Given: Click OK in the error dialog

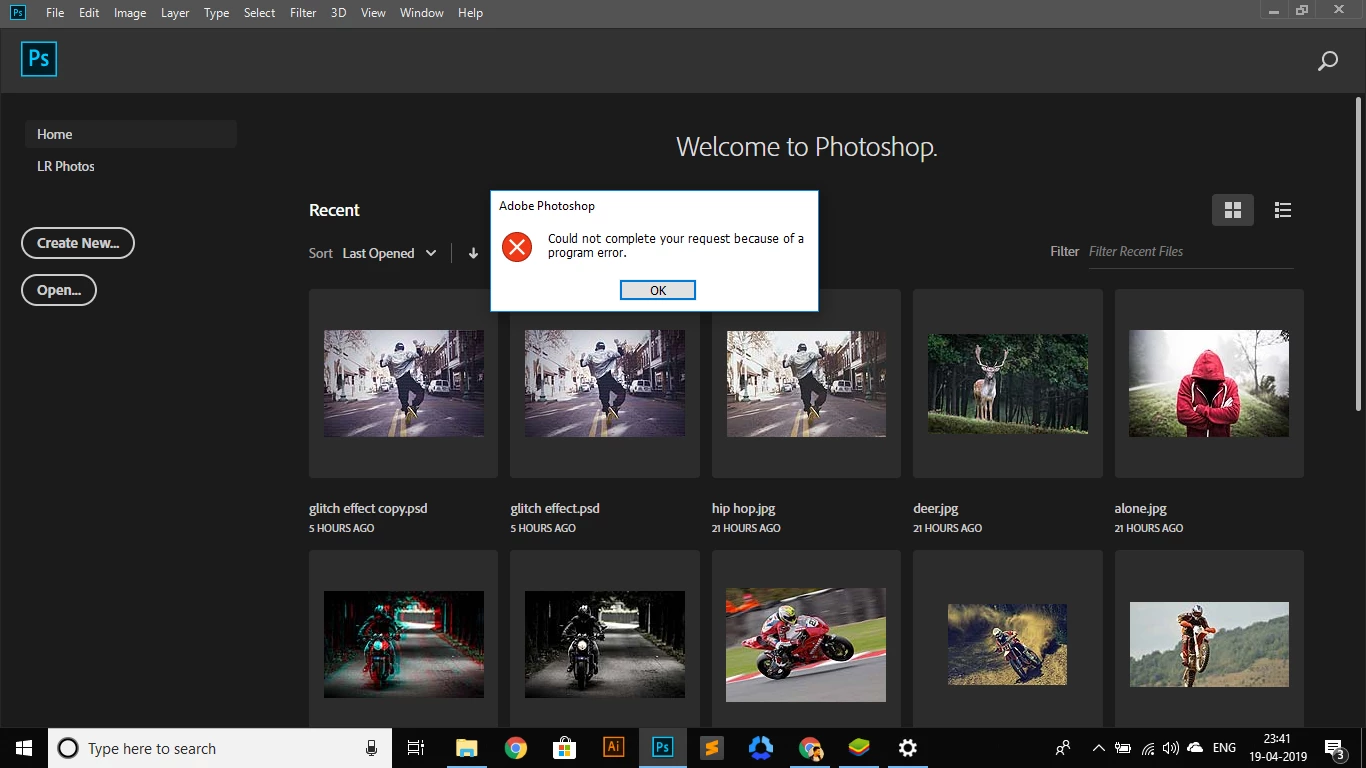Looking at the screenshot, I should pos(658,290).
